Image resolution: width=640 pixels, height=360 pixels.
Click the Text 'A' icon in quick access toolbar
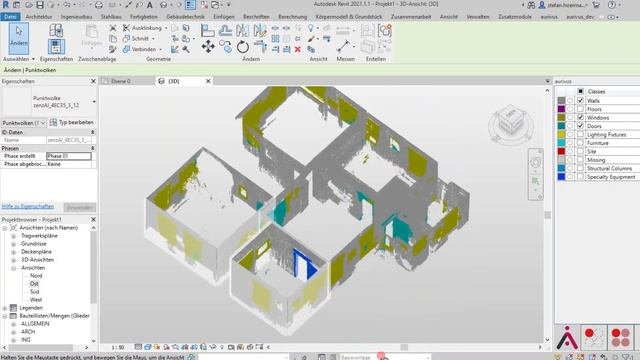(150, 5)
